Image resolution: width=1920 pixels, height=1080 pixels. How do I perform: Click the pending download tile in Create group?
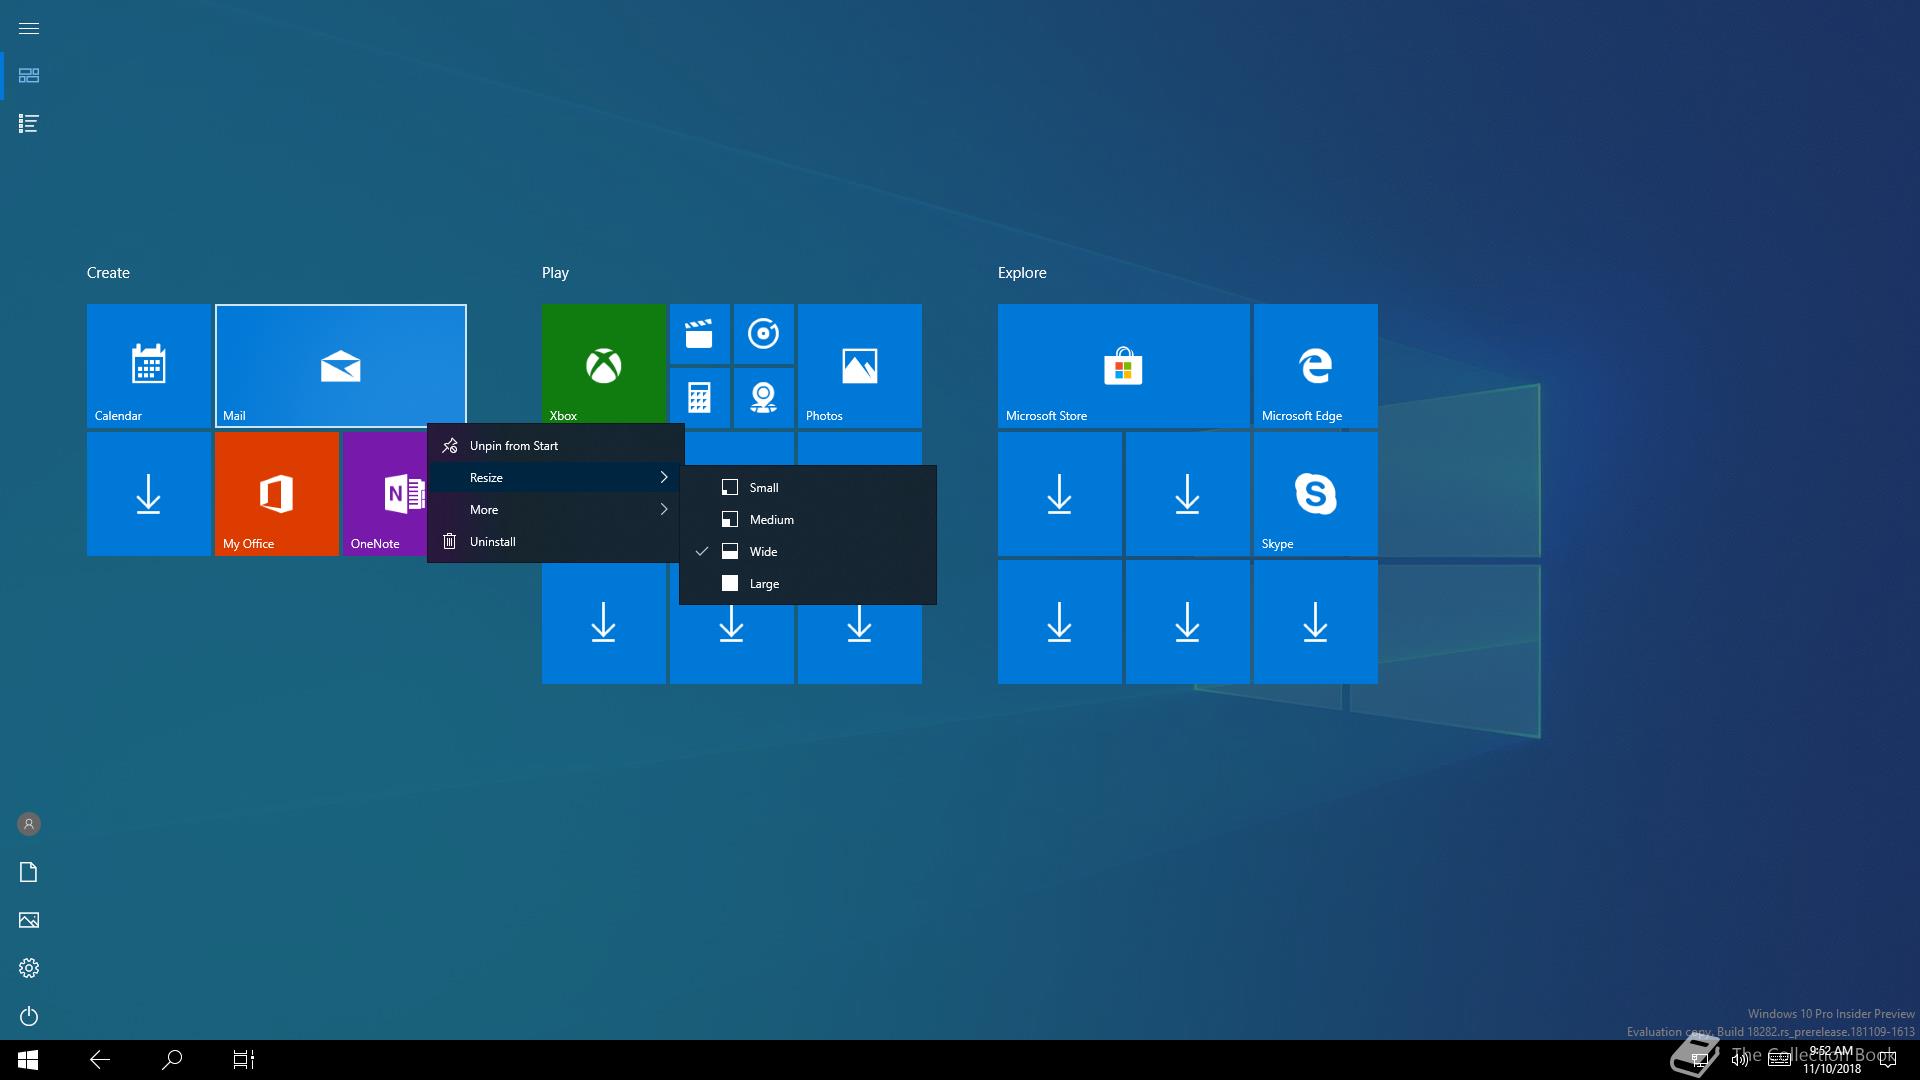tap(149, 494)
